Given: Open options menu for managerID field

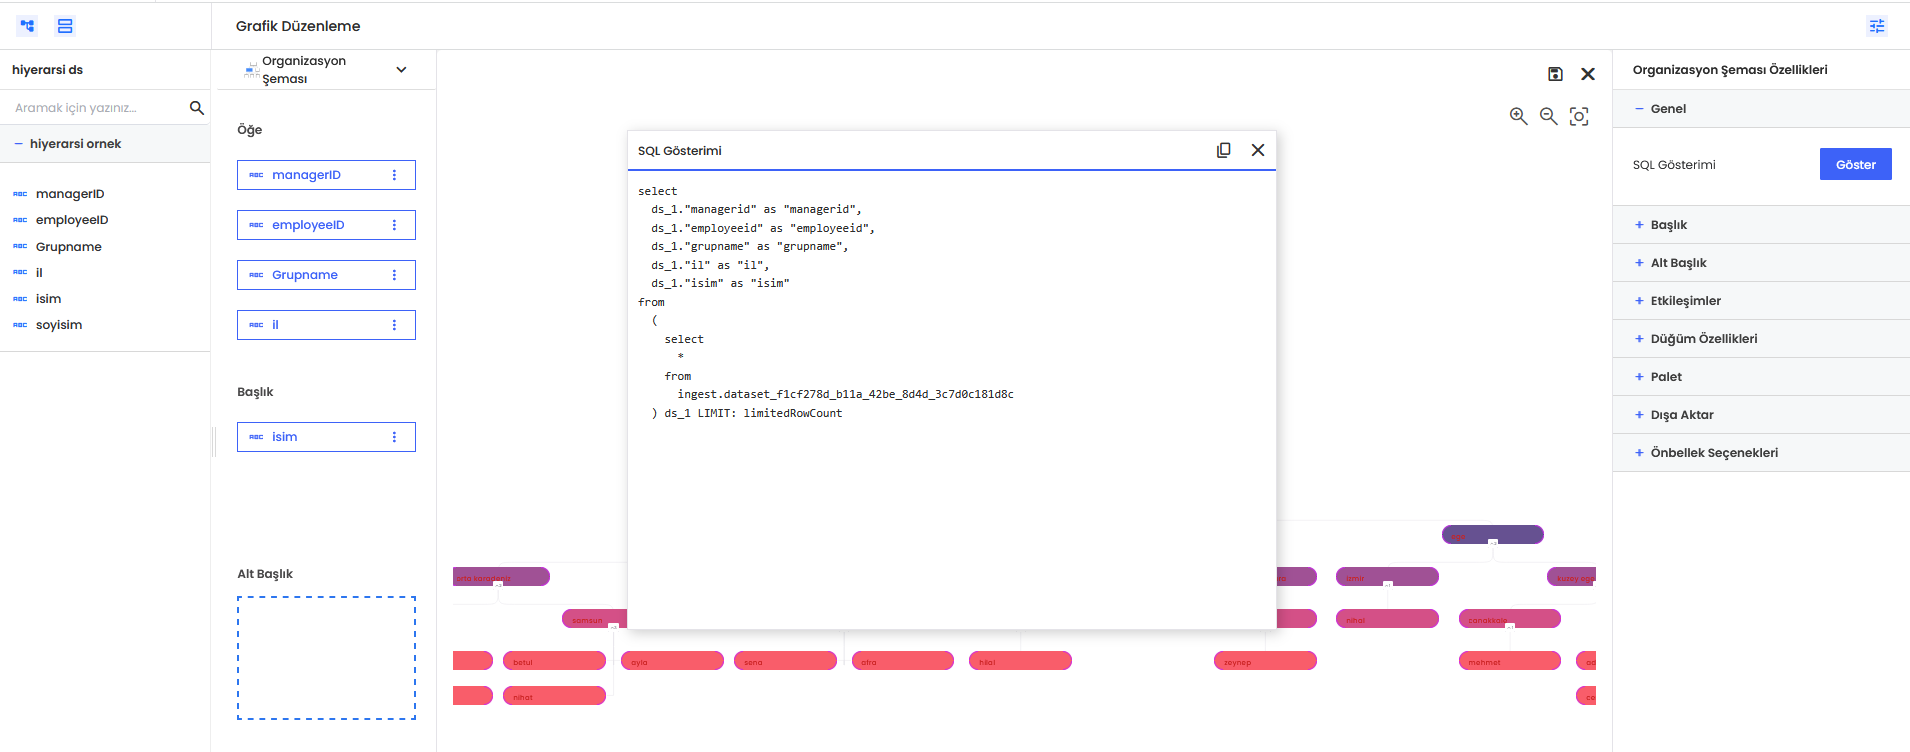Looking at the screenshot, I should [394, 175].
